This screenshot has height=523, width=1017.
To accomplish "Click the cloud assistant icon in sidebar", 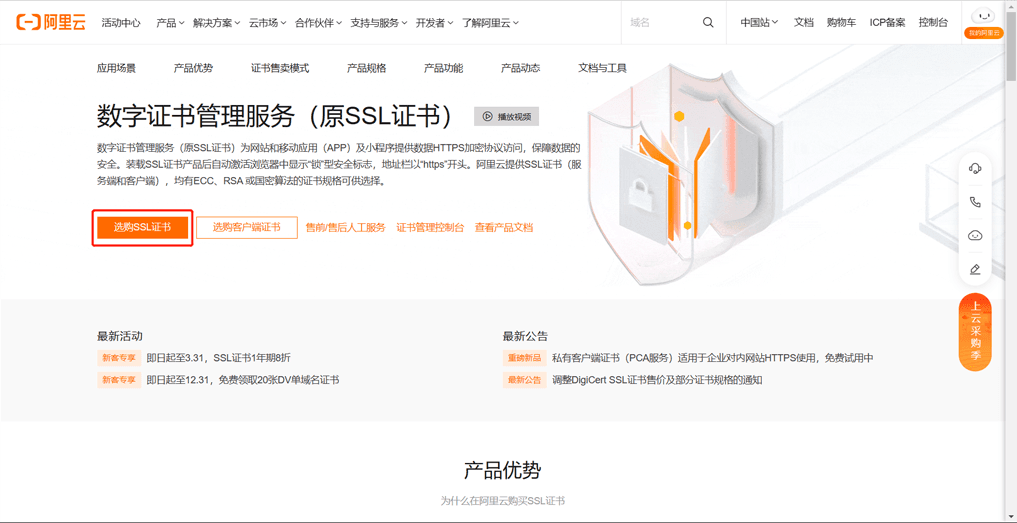I will 975,236.
